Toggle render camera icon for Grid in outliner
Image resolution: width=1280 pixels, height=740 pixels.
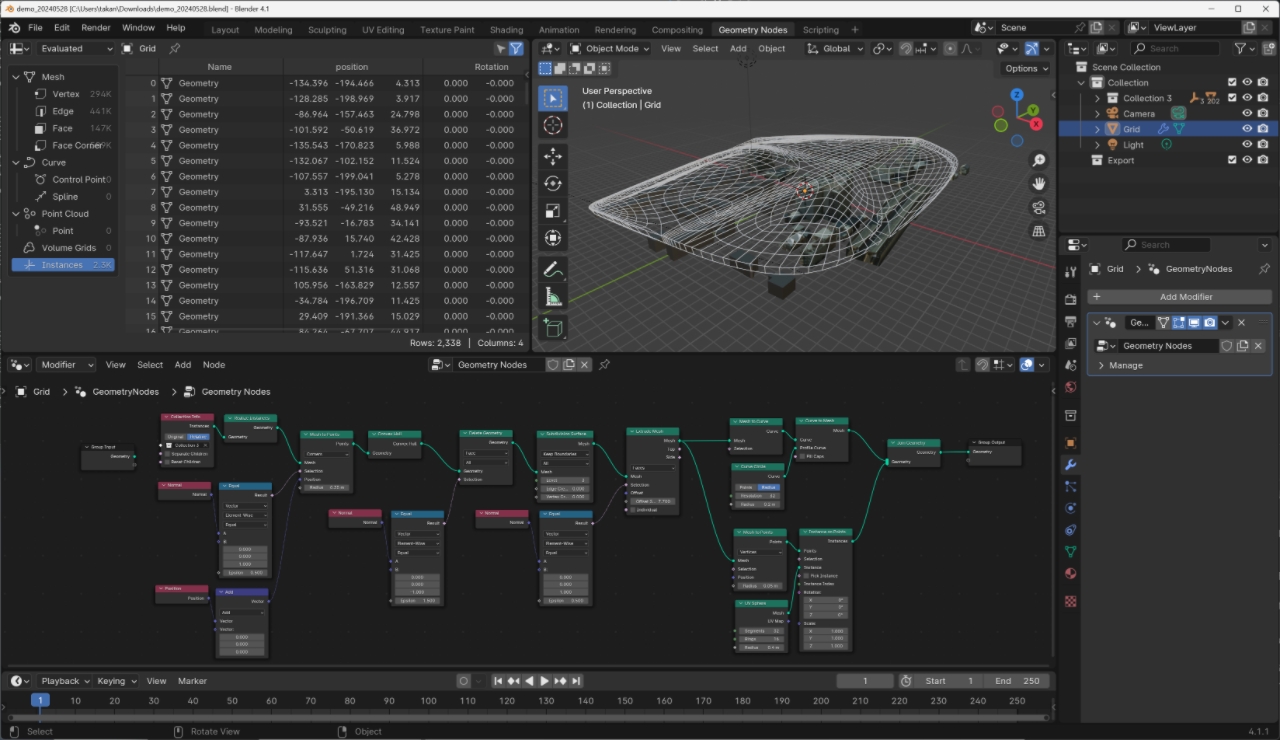point(1264,129)
